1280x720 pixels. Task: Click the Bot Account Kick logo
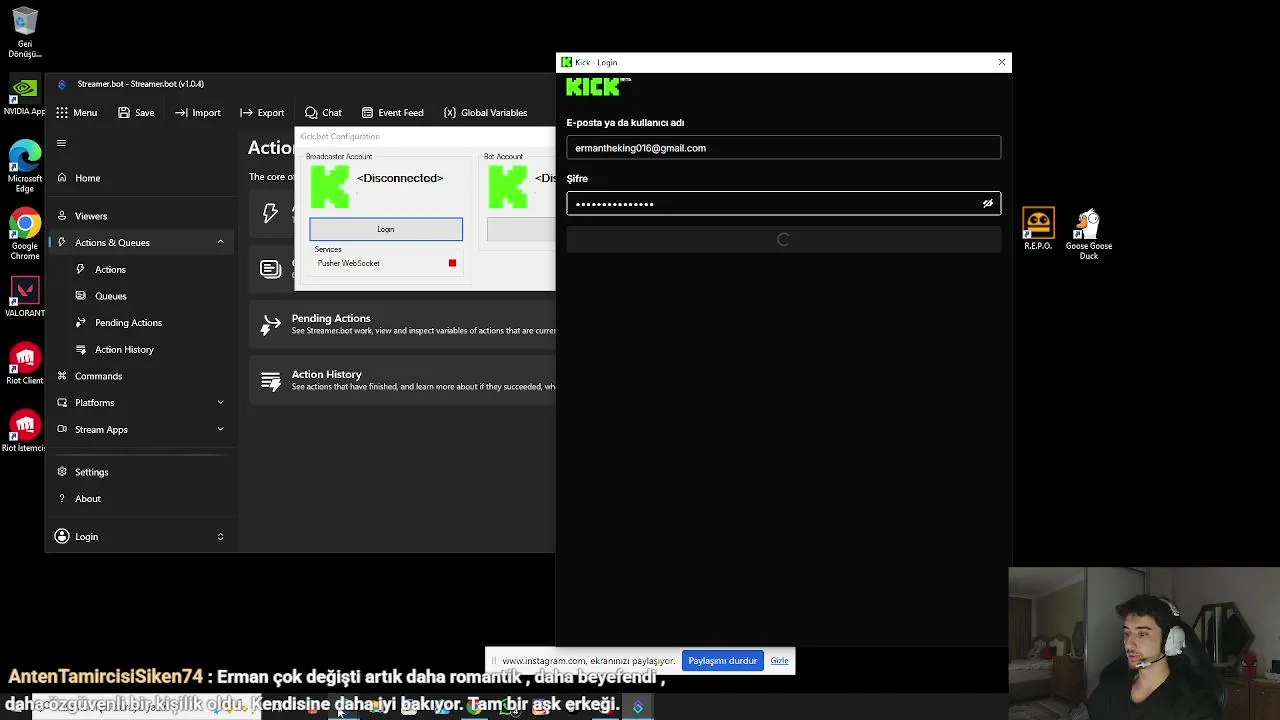tap(507, 186)
